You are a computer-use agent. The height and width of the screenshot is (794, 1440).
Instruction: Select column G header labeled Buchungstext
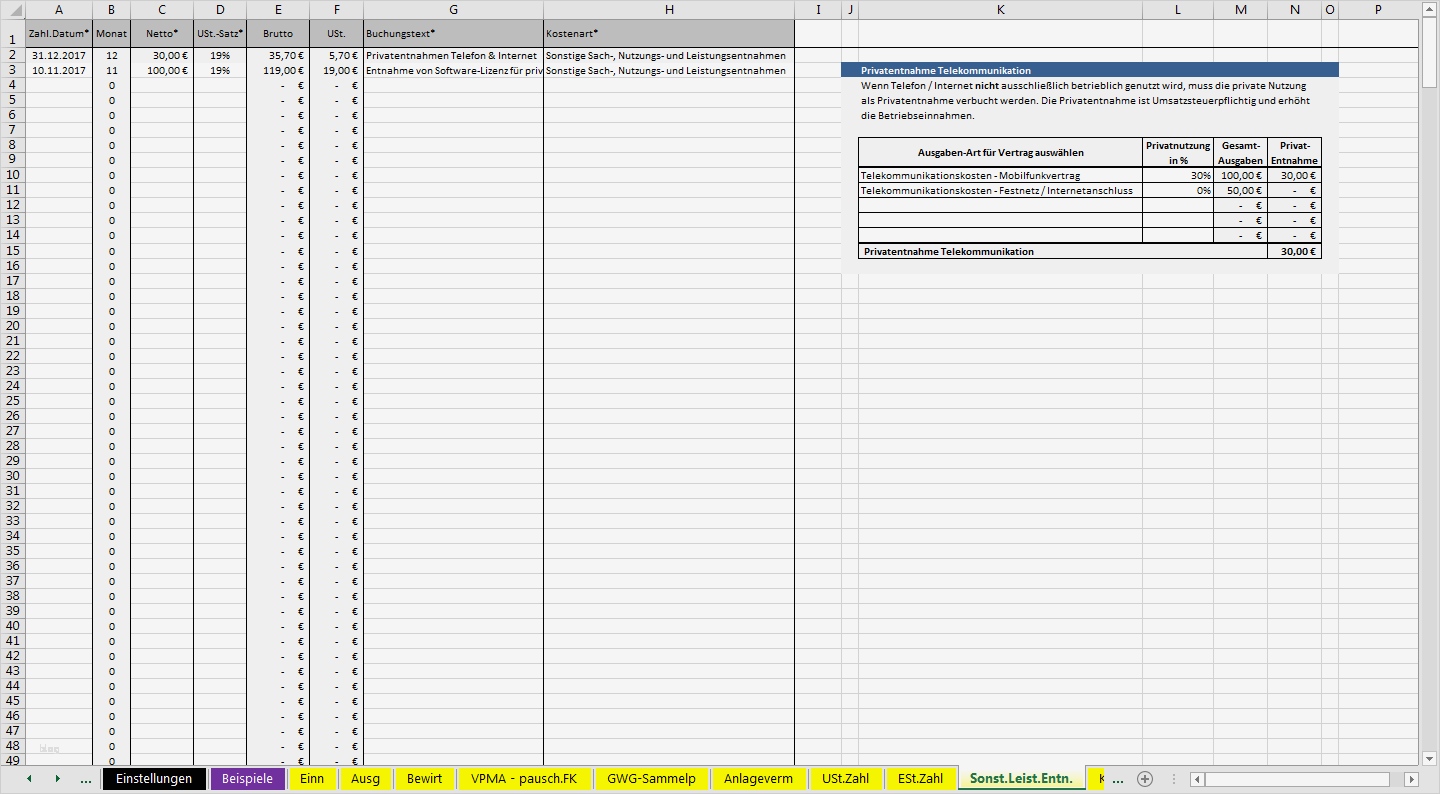click(453, 9)
